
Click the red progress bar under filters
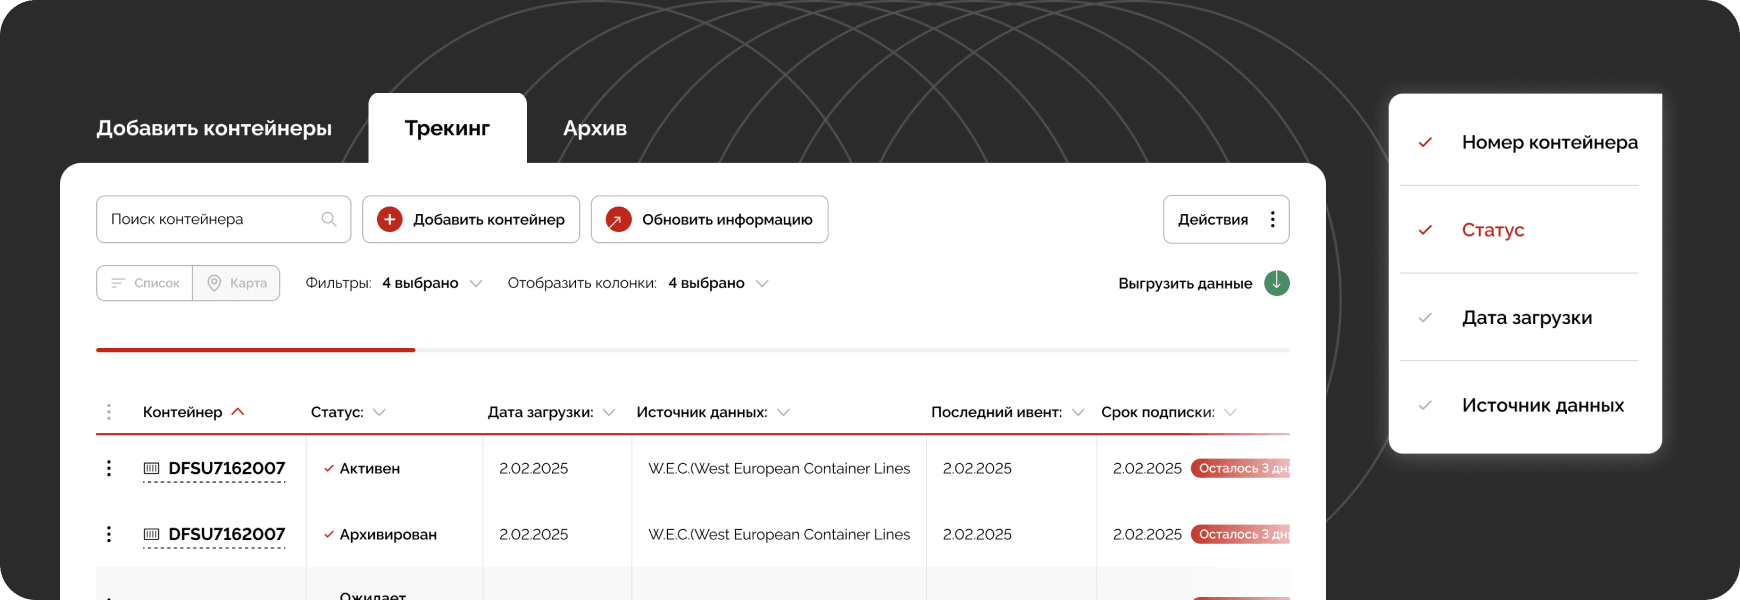[255, 350]
